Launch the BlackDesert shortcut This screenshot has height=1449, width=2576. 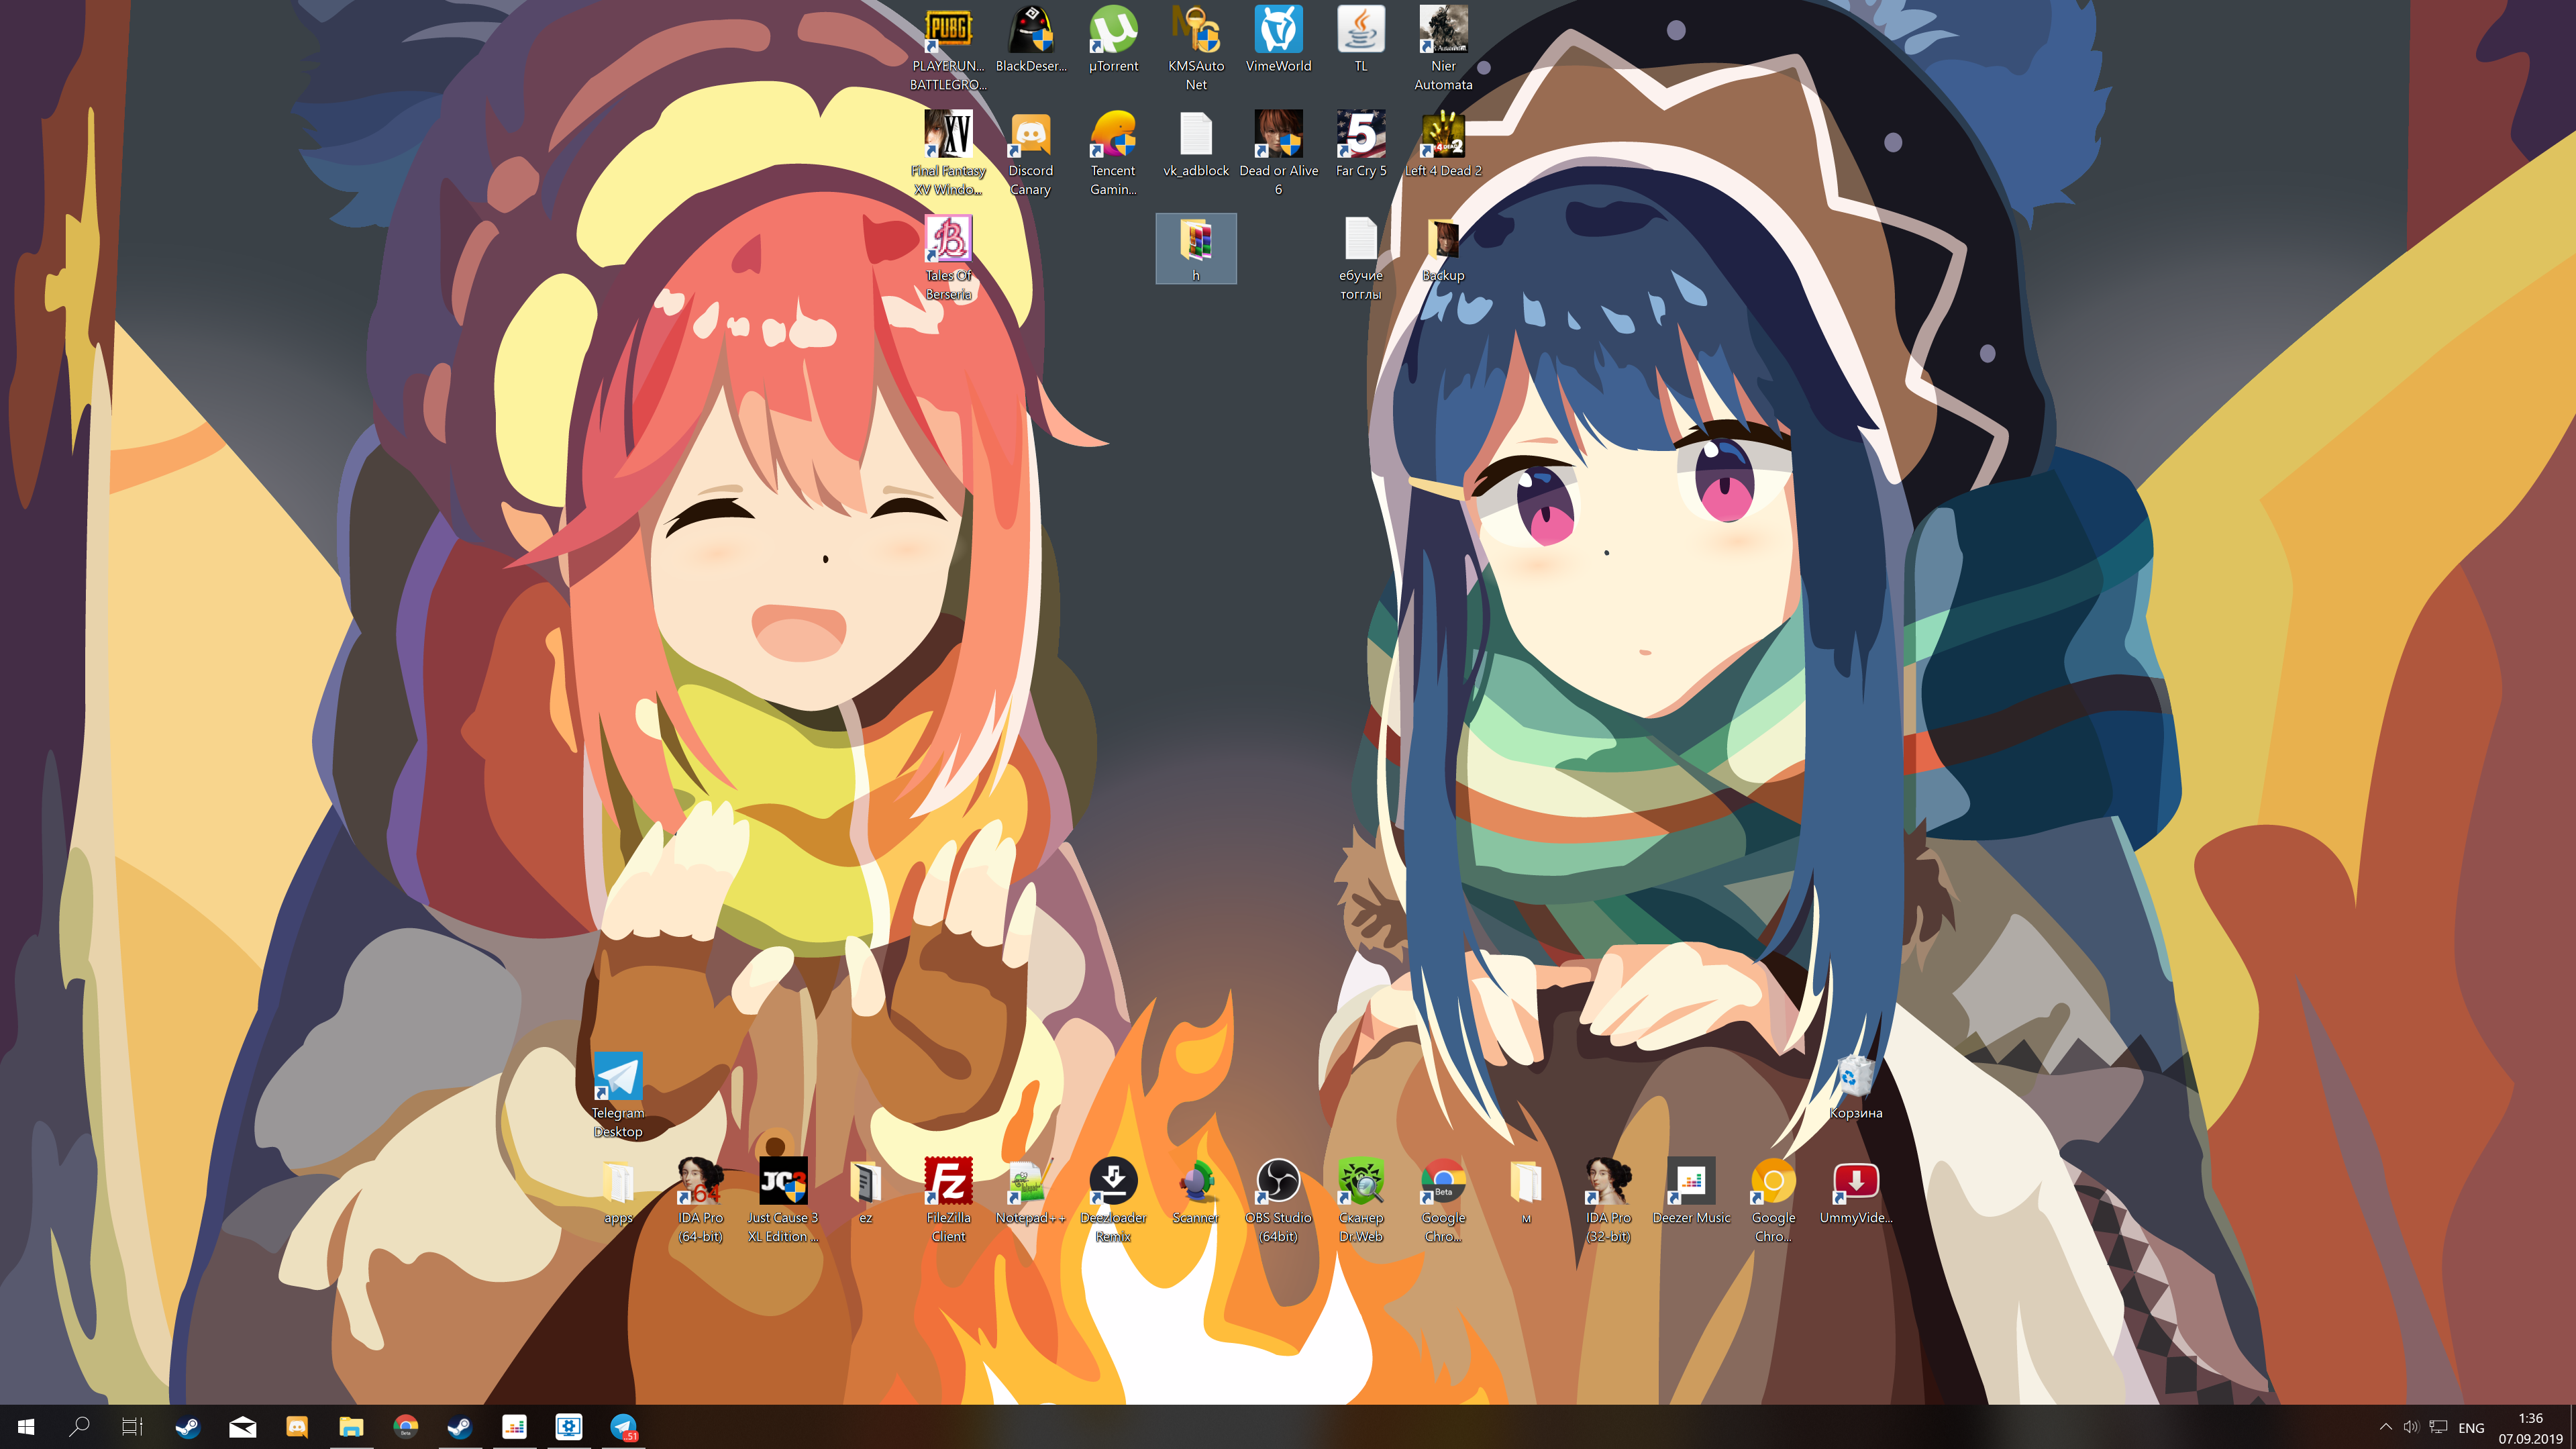[x=1030, y=40]
